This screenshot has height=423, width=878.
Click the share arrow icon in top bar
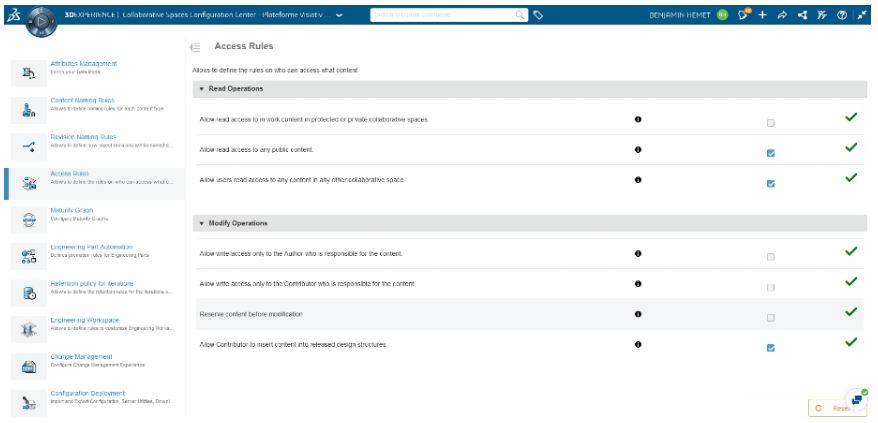[x=782, y=15]
